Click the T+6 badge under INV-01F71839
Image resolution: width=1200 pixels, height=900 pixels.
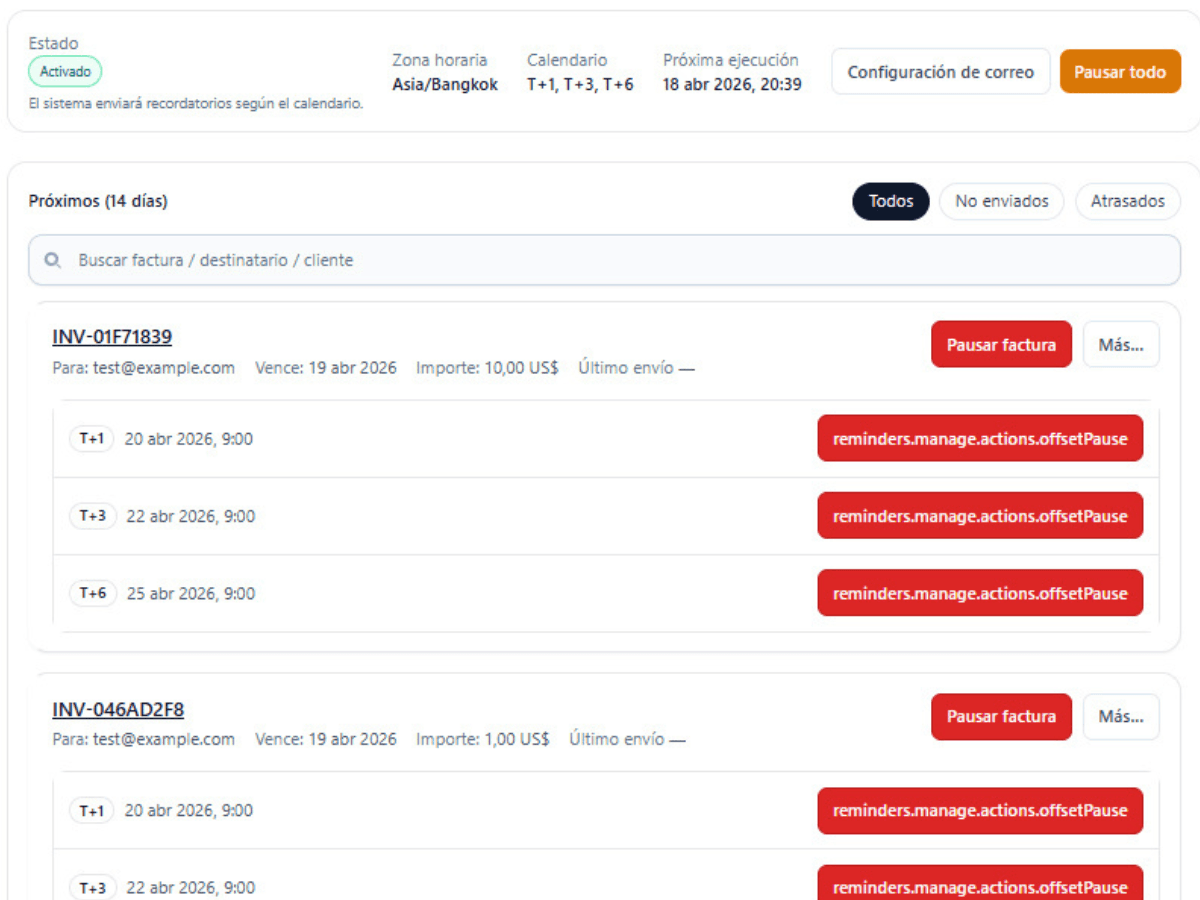coord(93,593)
